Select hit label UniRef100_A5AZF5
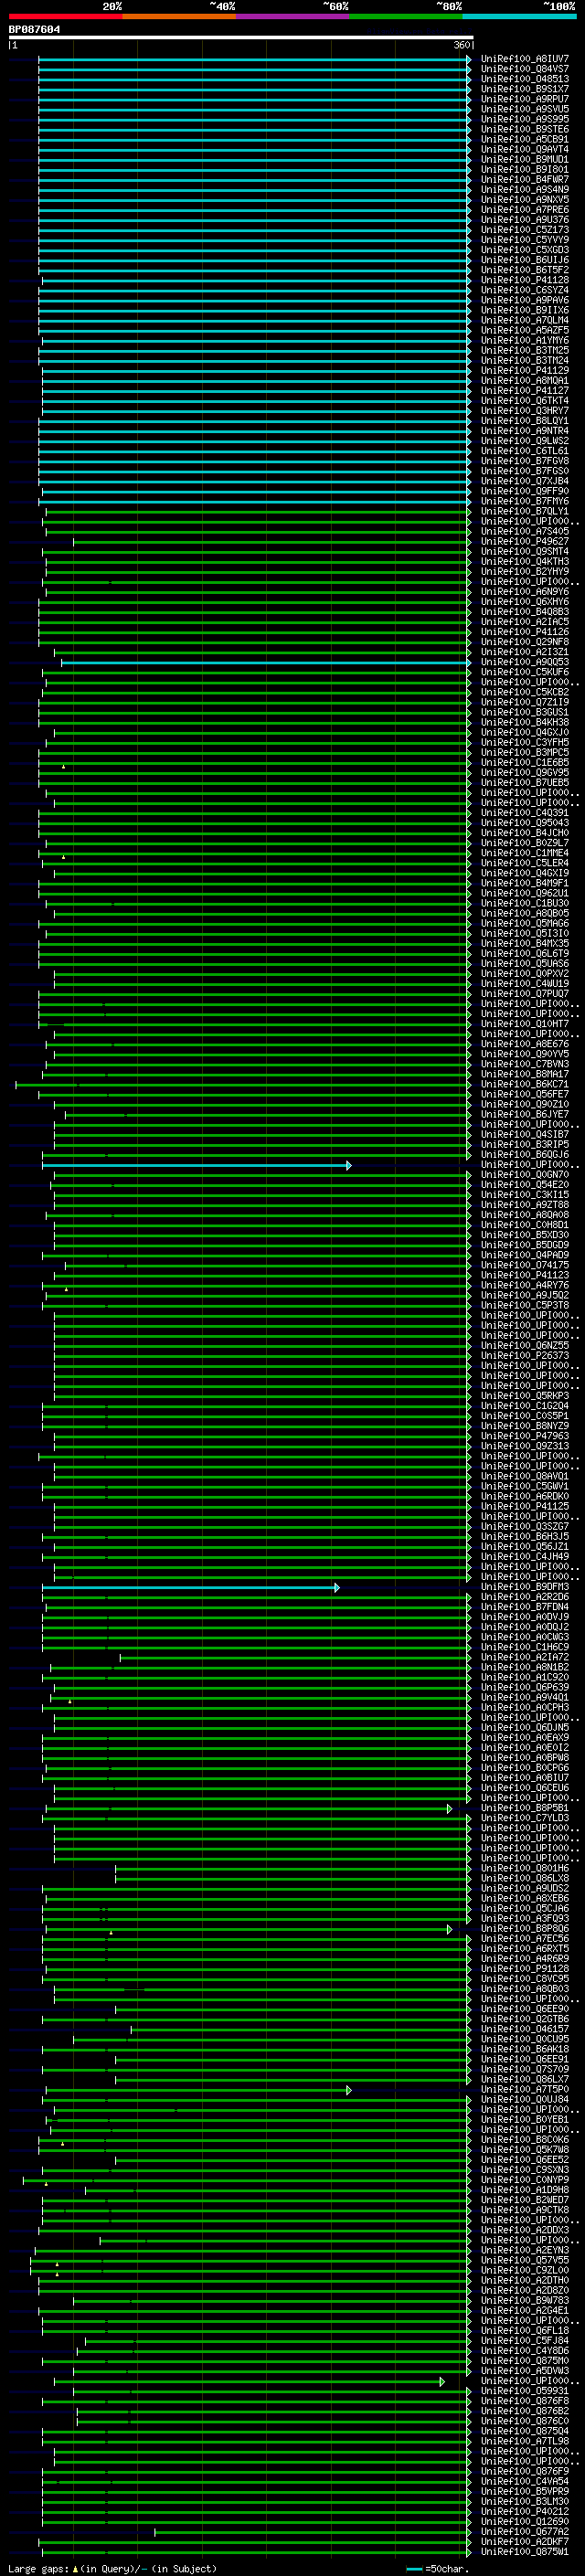This screenshot has height=2576, width=585. tap(524, 330)
